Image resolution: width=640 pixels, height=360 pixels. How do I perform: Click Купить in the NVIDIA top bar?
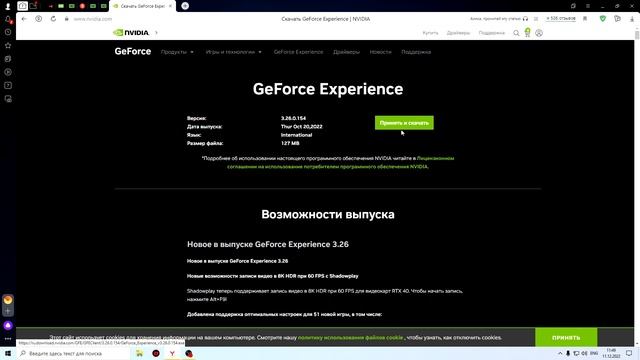coord(430,33)
